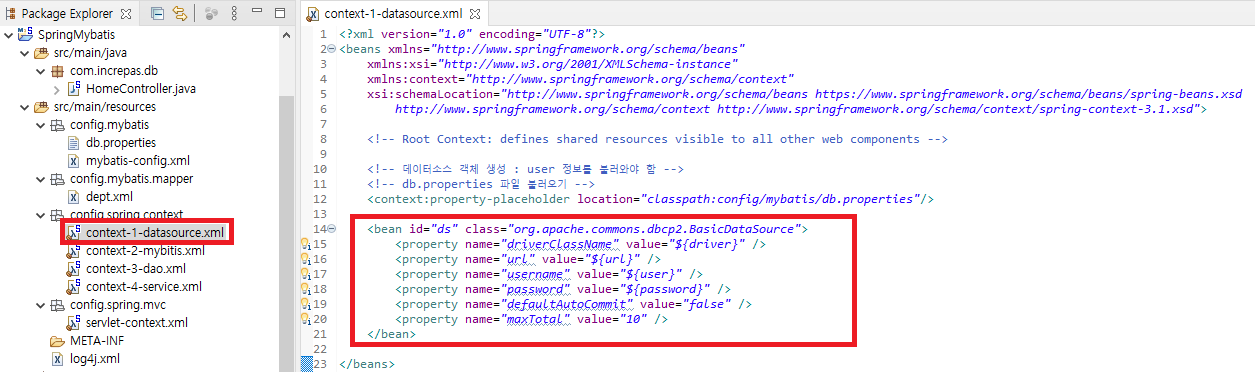The height and width of the screenshot is (372, 1255).
Task: Click the context-3-dao.xml Spring file icon
Action: 73,268
